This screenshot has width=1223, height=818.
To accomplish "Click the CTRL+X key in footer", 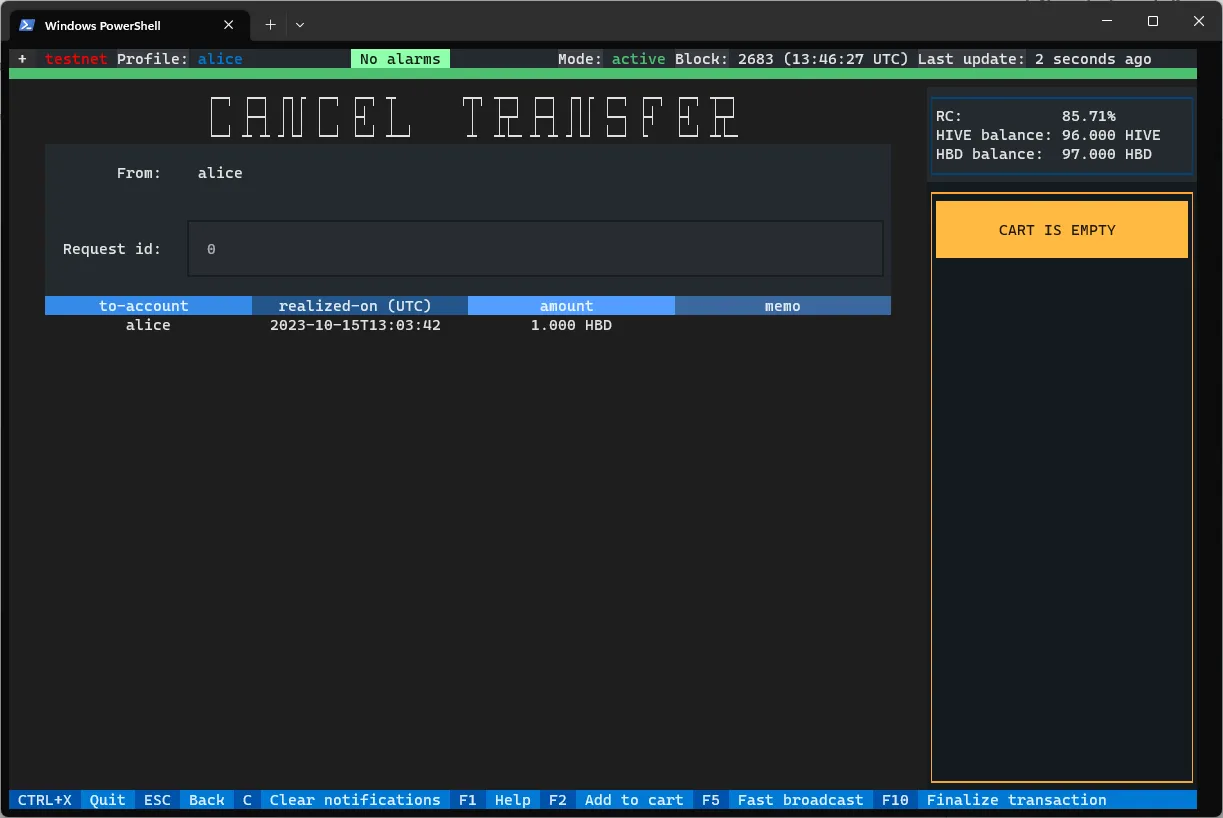I will coord(45,800).
